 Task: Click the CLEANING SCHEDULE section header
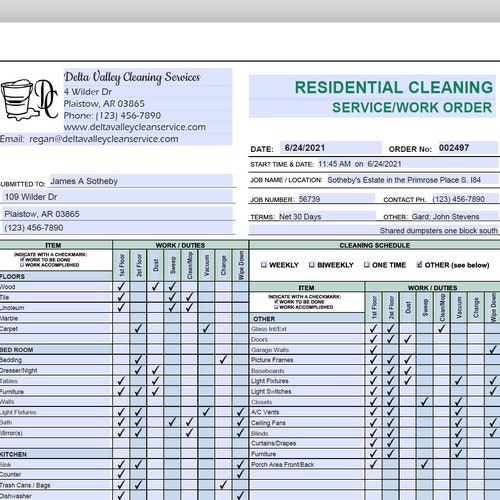374,245
